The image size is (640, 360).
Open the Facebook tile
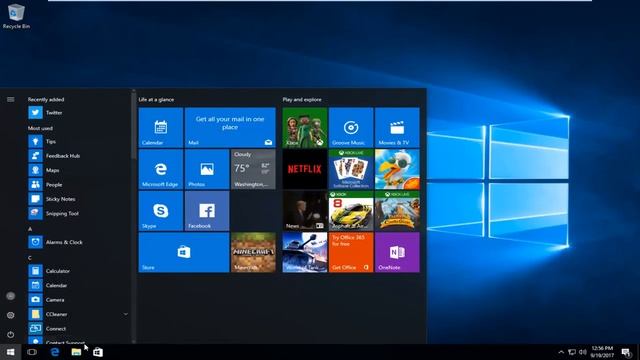207,211
